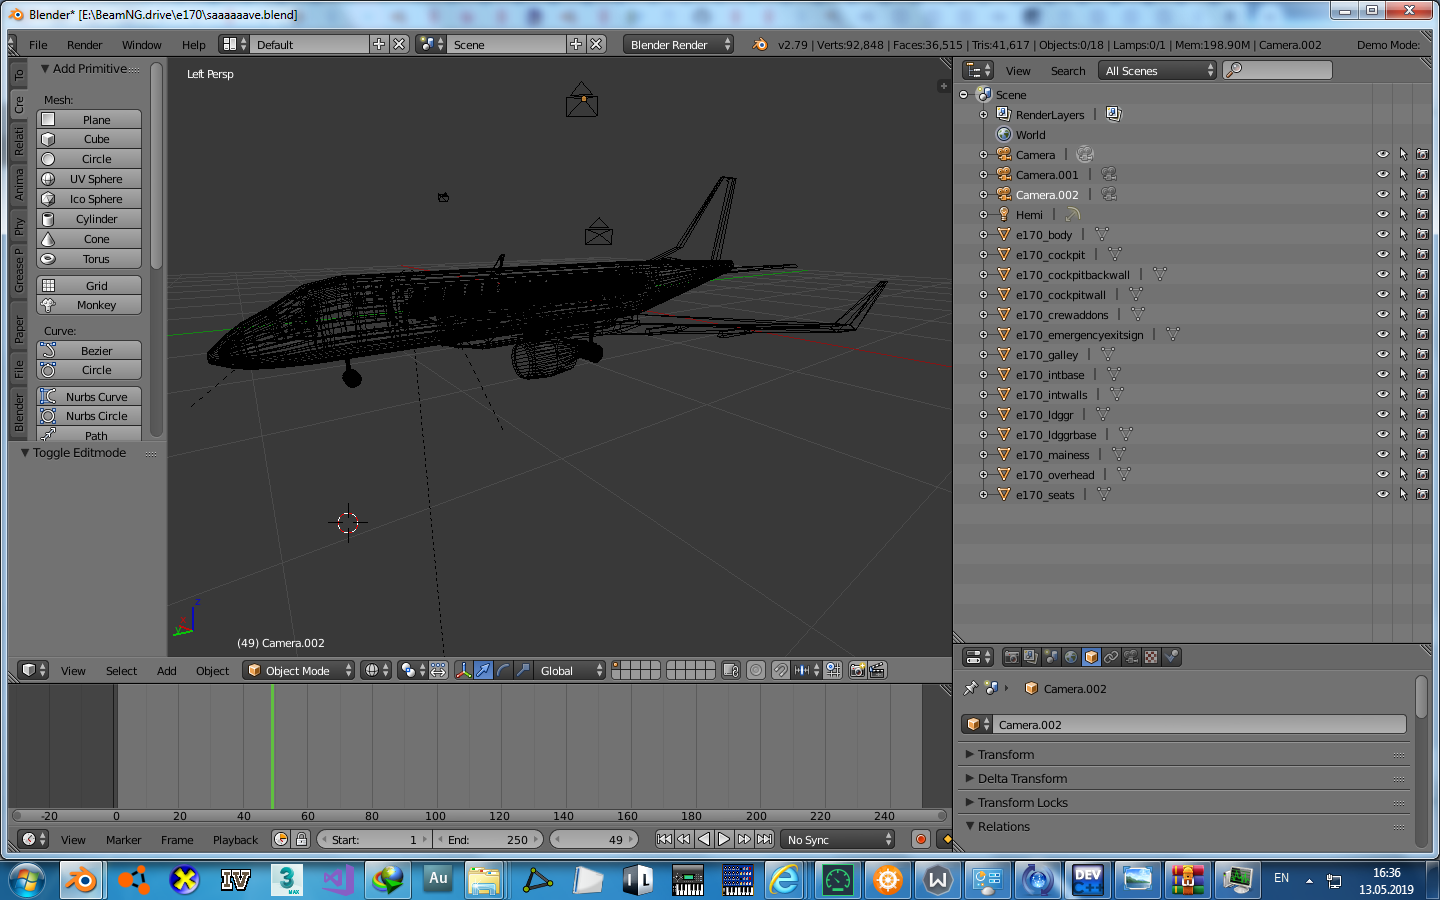Launch Blender from the Windows taskbar
This screenshot has height=900, width=1440.
click(81, 880)
